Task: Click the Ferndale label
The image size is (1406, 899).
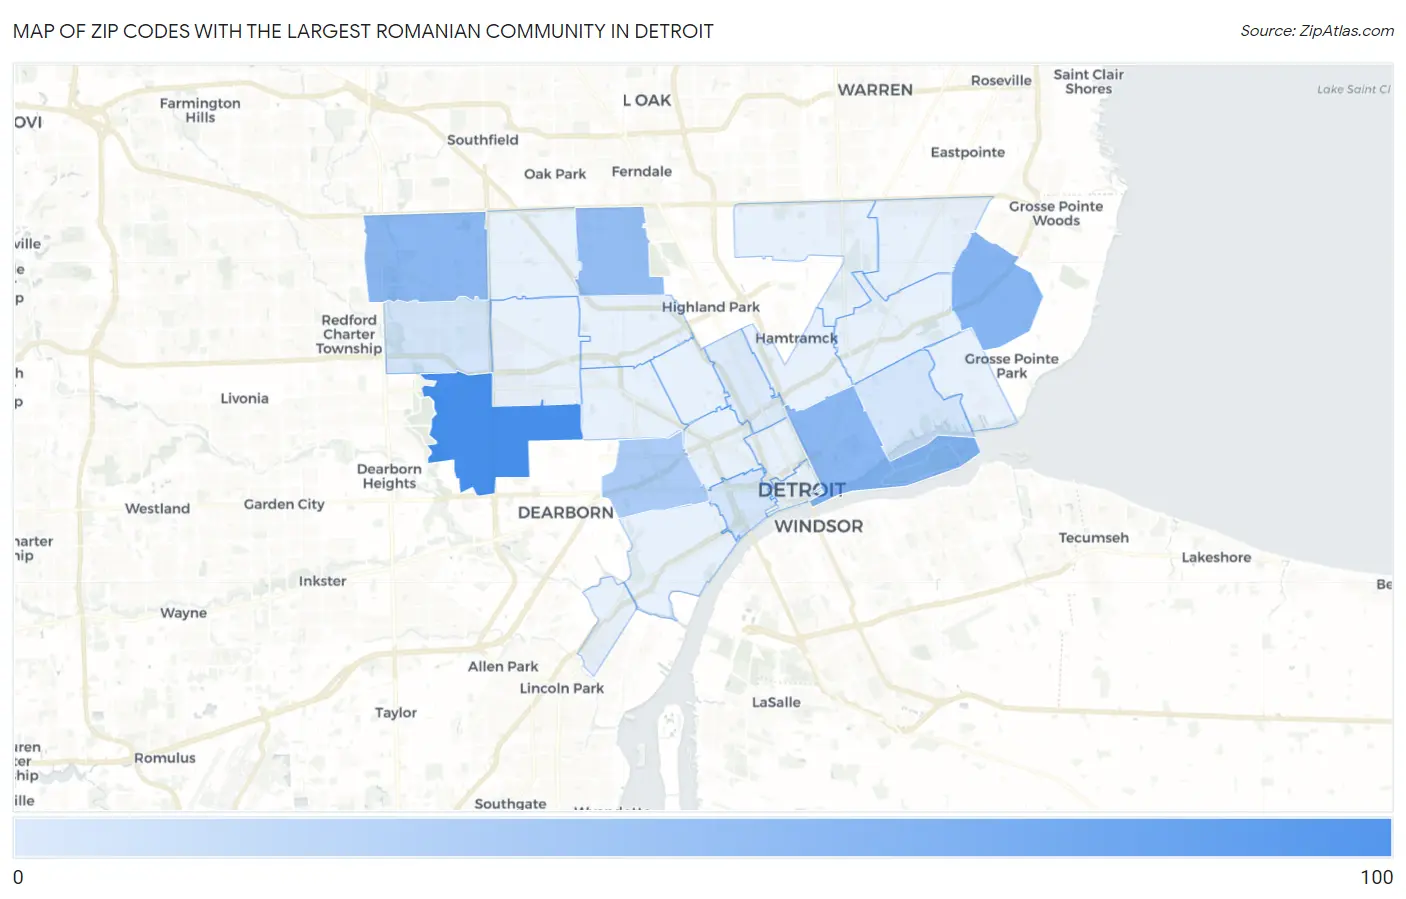Action: point(642,172)
